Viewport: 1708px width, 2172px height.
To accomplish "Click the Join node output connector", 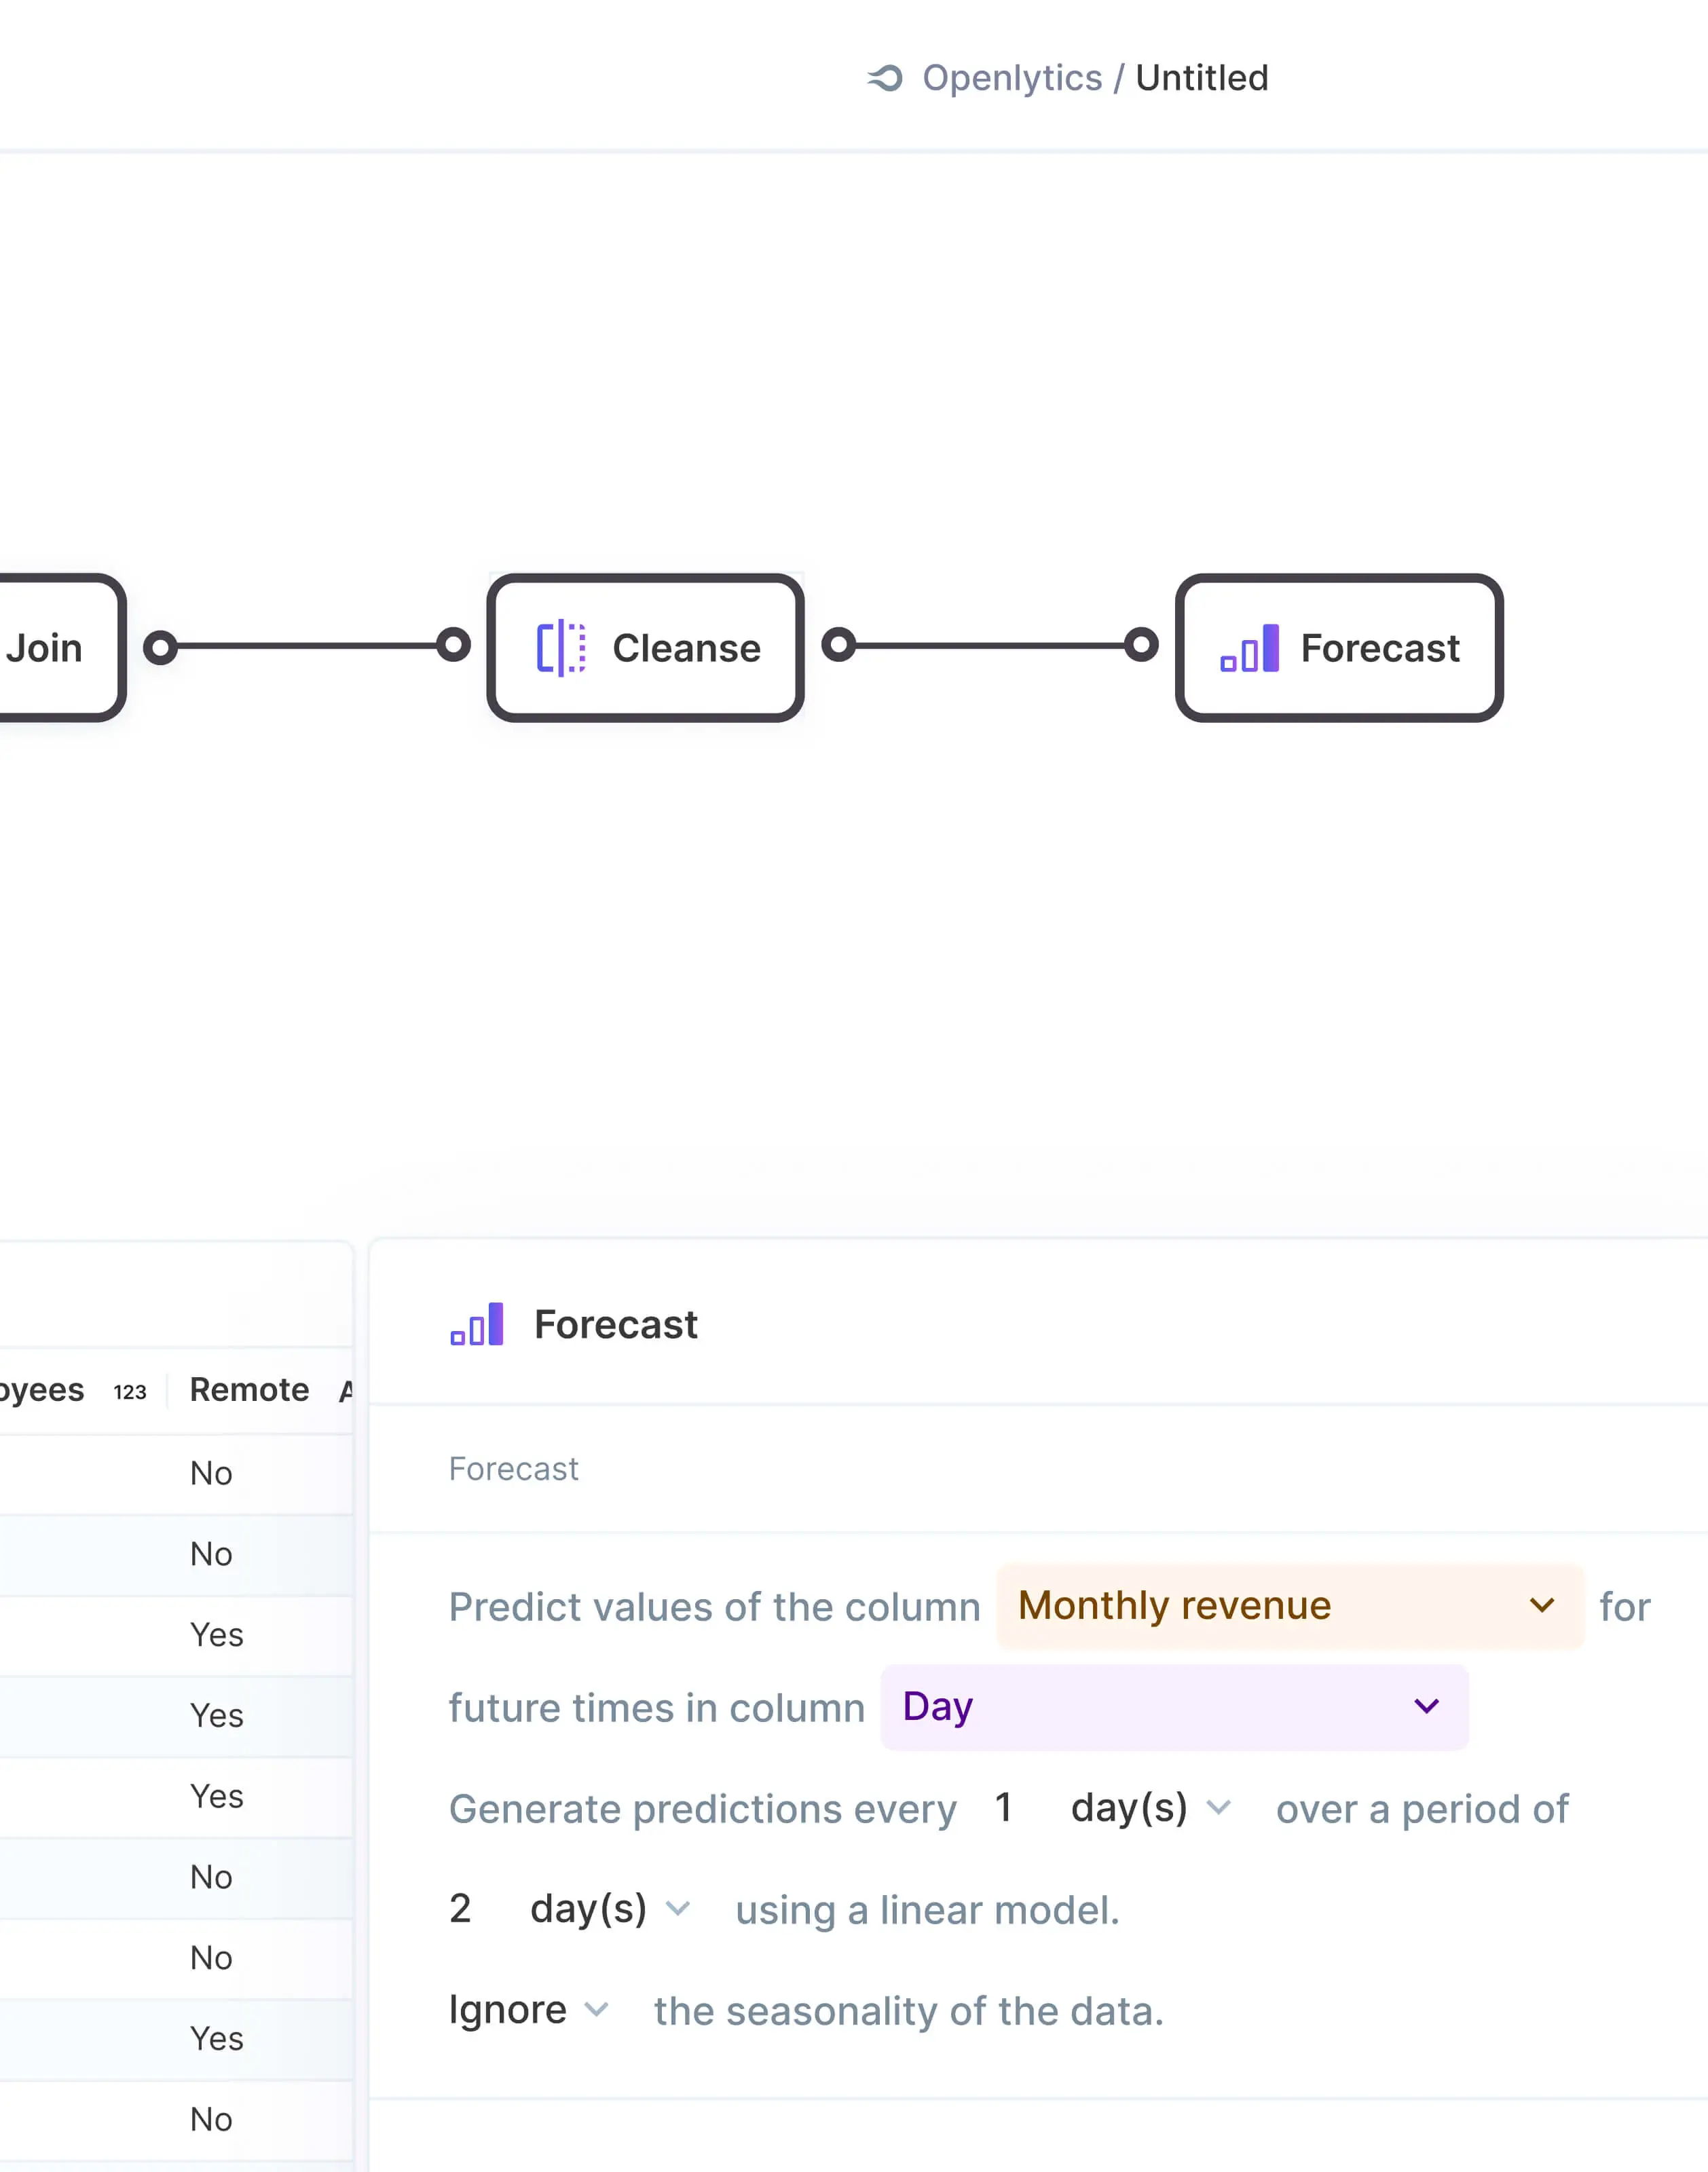I will (x=160, y=647).
